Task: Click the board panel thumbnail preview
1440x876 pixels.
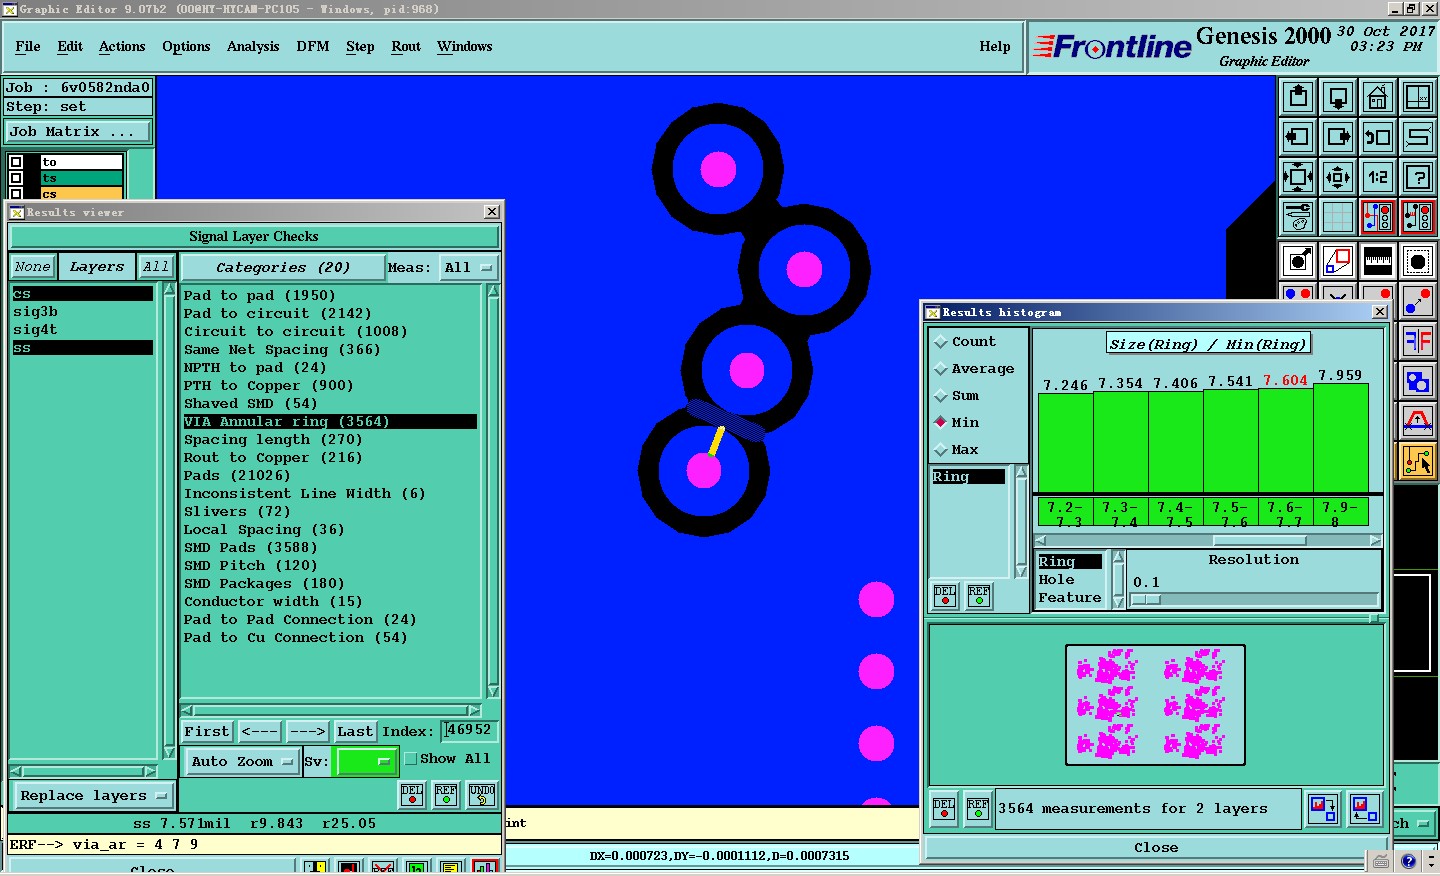Action: (x=1155, y=705)
